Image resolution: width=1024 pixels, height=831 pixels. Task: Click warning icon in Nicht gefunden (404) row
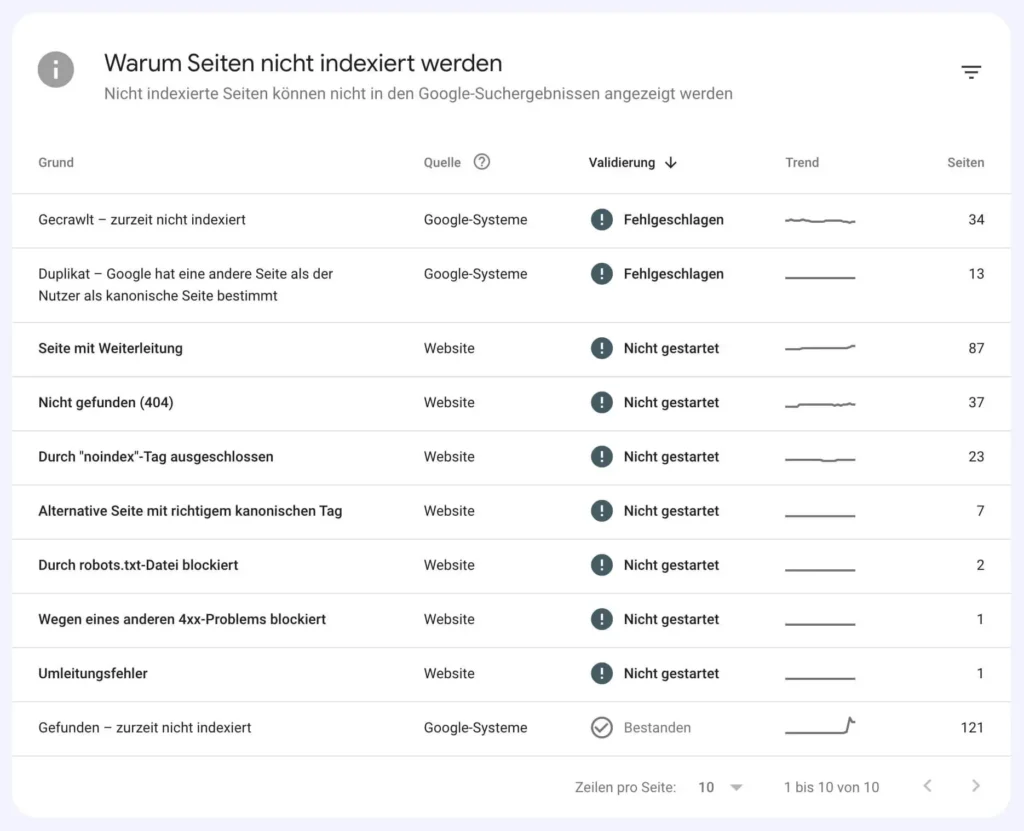coord(601,402)
